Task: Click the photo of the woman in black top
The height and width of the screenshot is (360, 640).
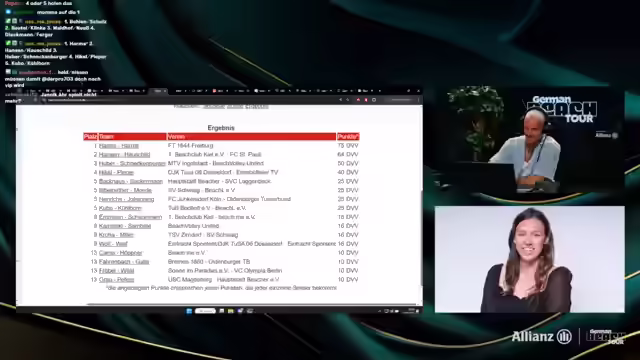Action: click(529, 259)
